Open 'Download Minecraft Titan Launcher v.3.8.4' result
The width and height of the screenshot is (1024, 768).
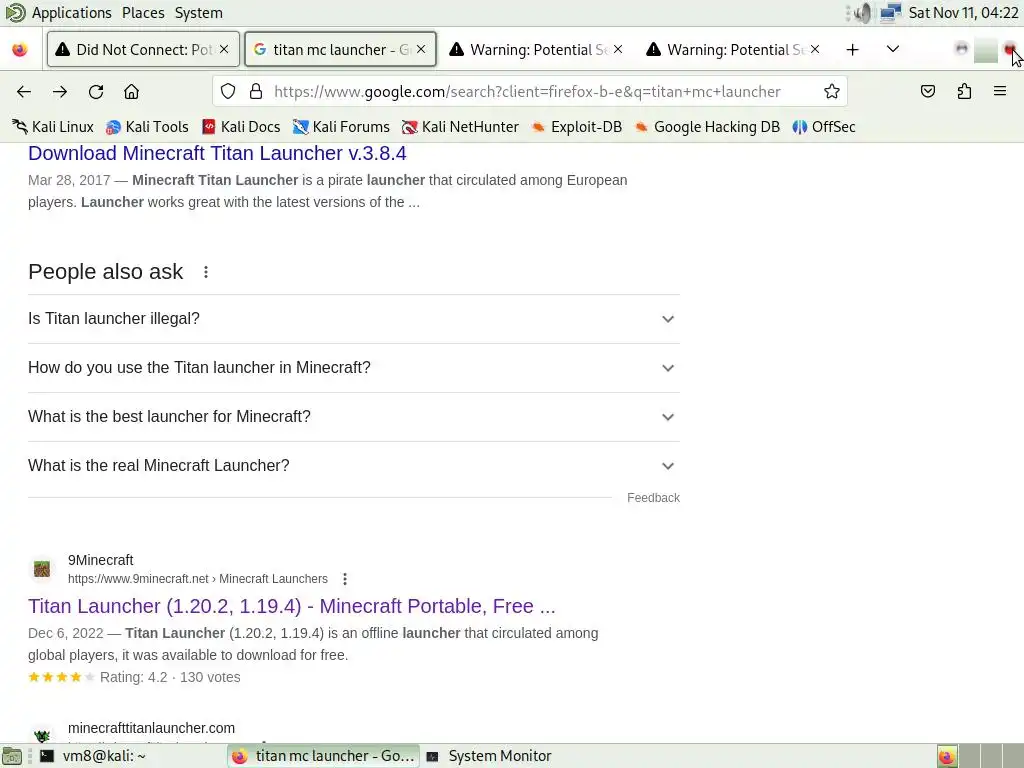217,153
